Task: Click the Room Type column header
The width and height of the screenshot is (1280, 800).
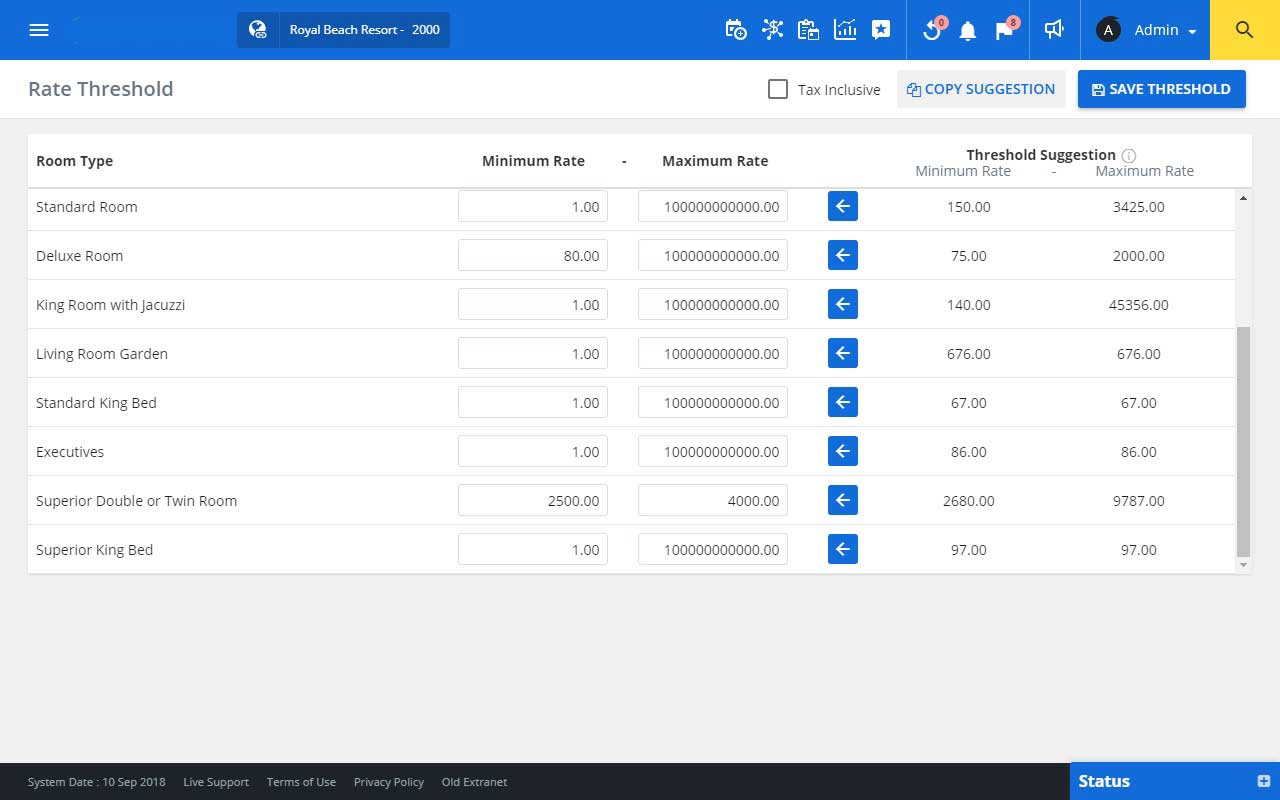Action: 74,161
